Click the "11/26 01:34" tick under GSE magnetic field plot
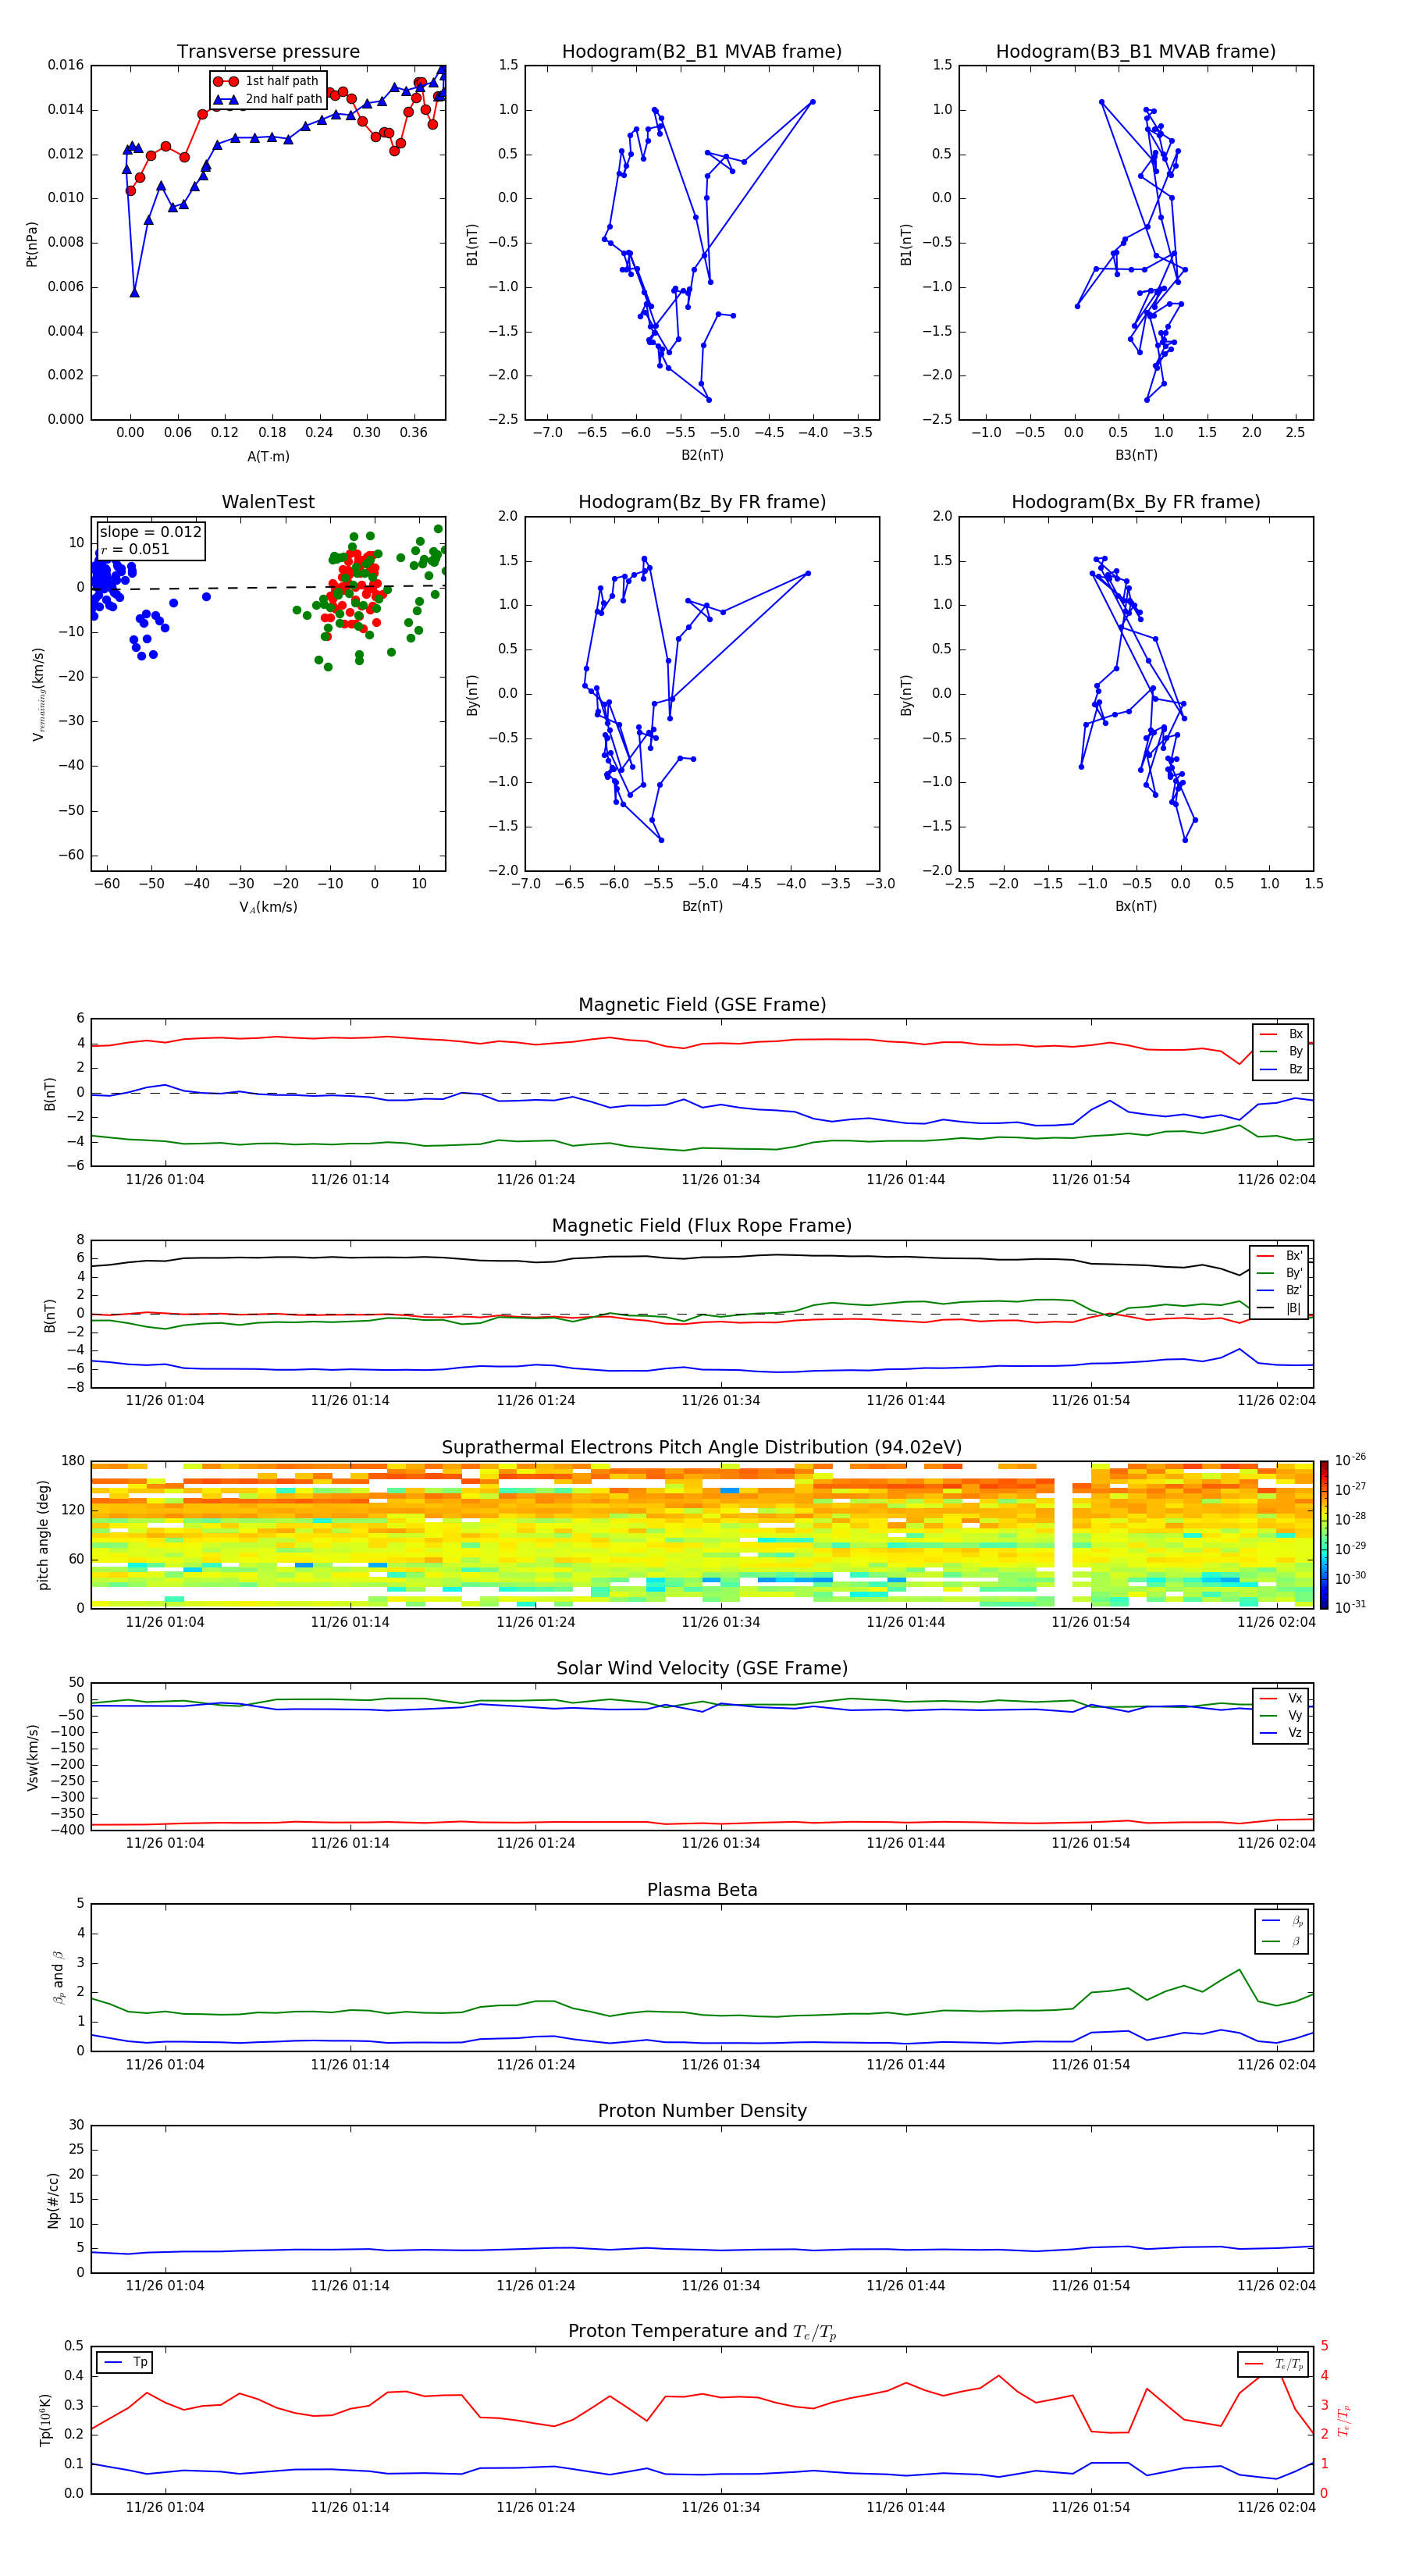The width and height of the screenshot is (1405, 2576). pyautogui.click(x=720, y=1179)
